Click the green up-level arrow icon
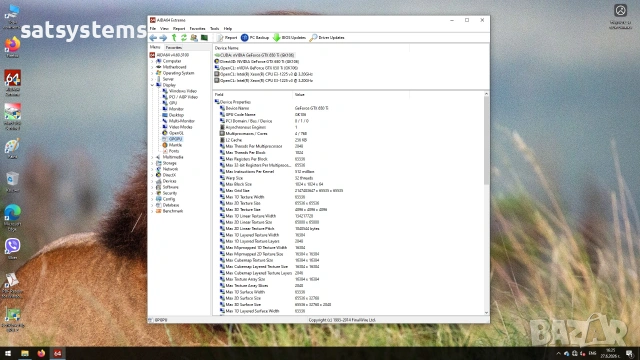The height and width of the screenshot is (360, 640). point(174,38)
